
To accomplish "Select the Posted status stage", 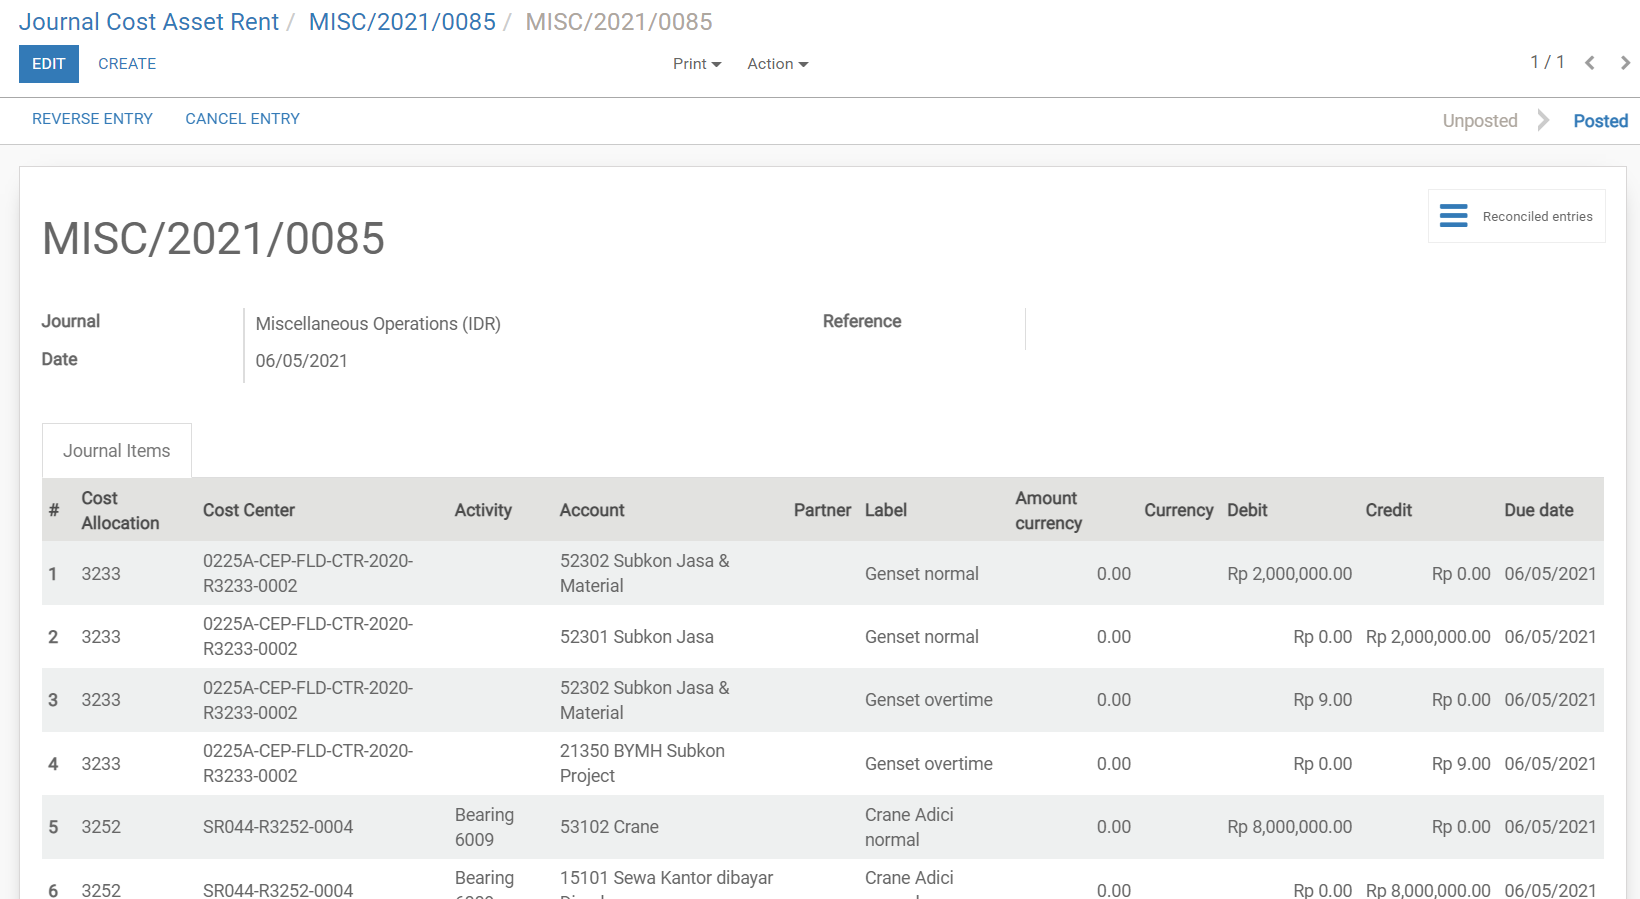I will (1600, 121).
